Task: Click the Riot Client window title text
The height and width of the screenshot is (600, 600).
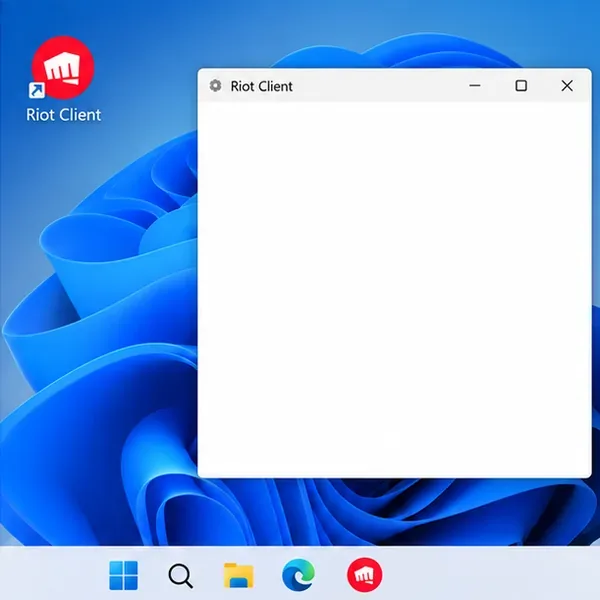Action: tap(261, 86)
